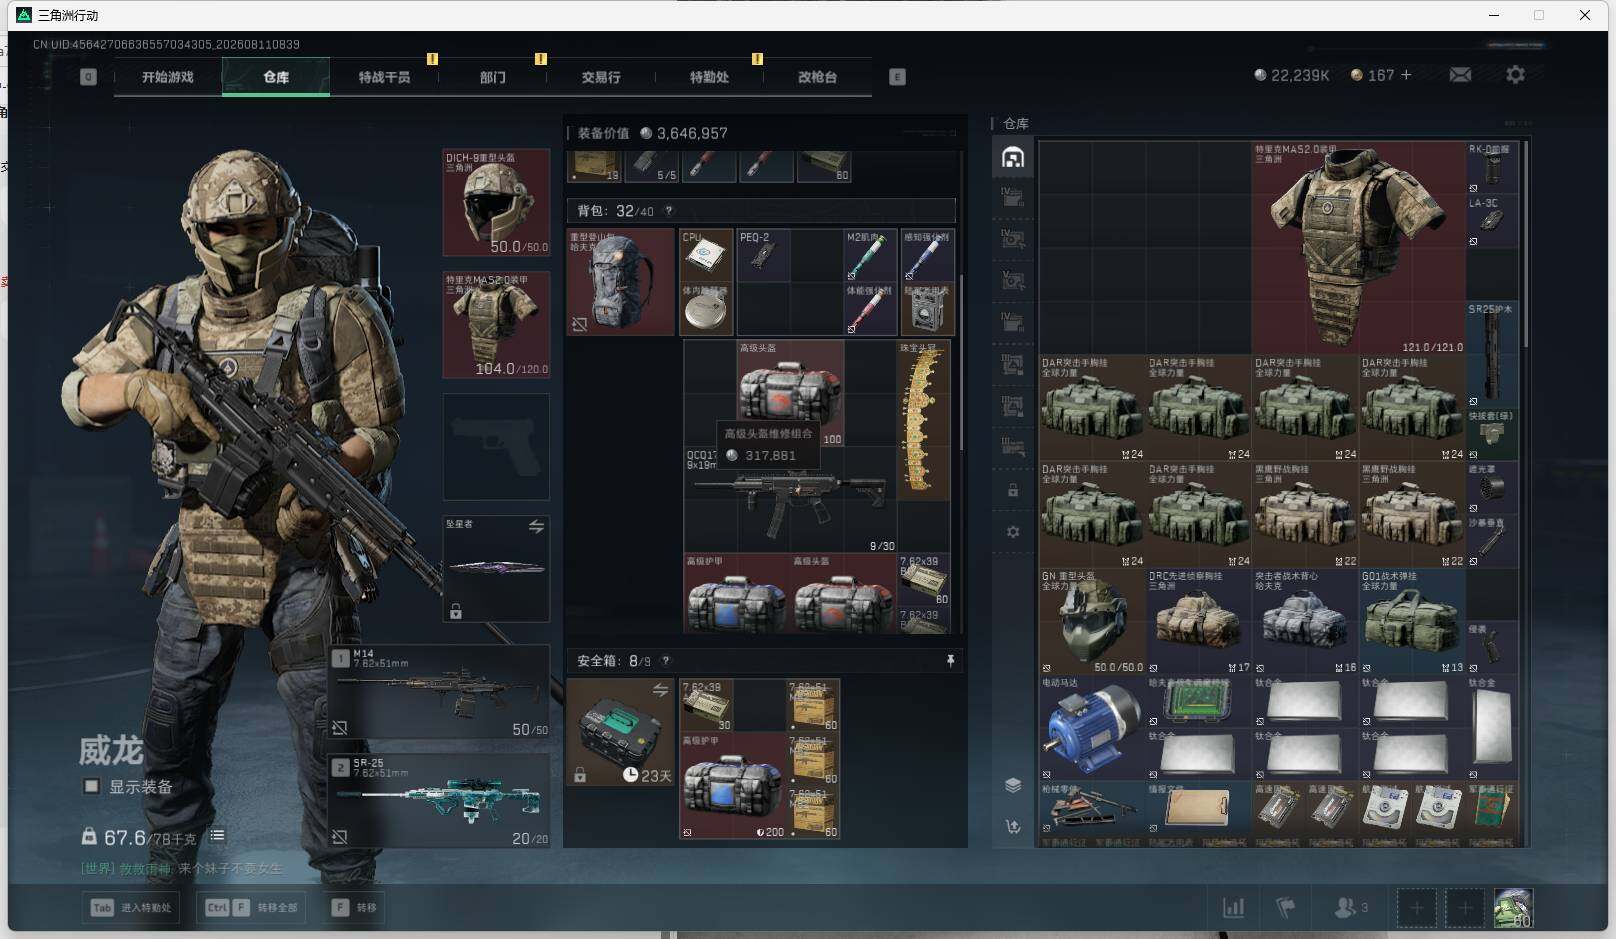This screenshot has height=939, width=1616.
Task: Select the 高级护甲 repair kit in safe box
Action: tap(733, 786)
